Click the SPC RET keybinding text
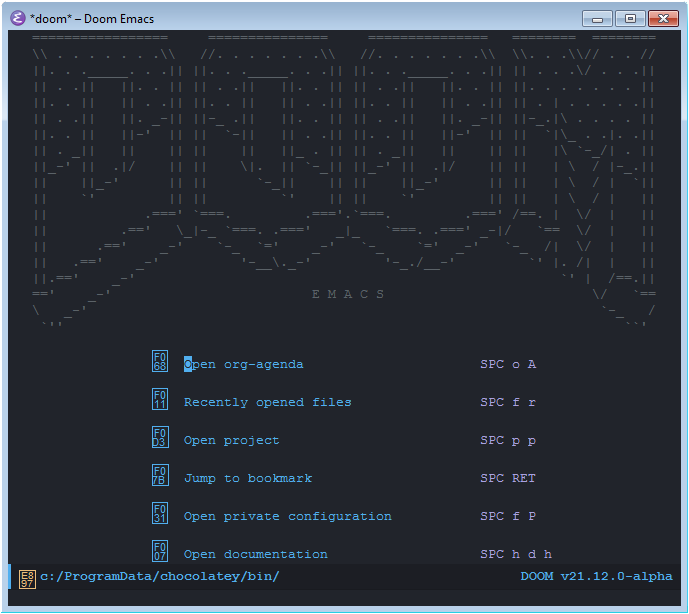This screenshot has height=614, width=689. click(508, 478)
